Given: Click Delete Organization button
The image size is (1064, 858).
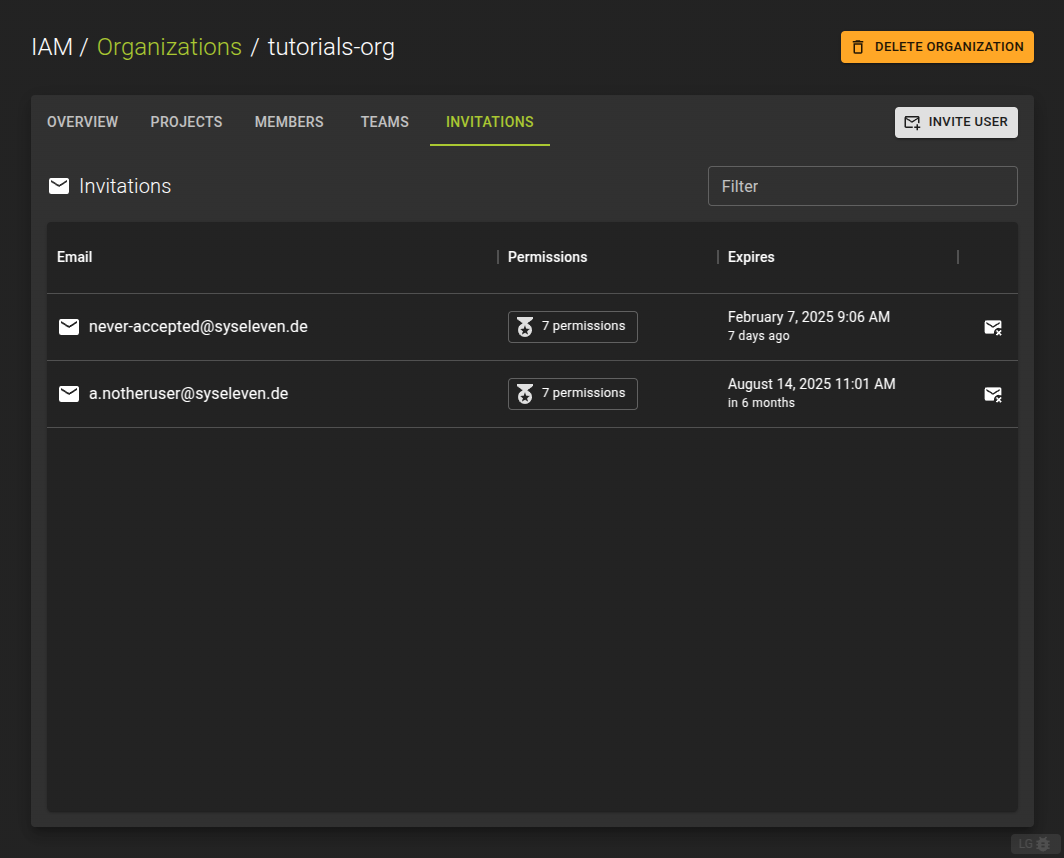Looking at the screenshot, I should [936, 47].
